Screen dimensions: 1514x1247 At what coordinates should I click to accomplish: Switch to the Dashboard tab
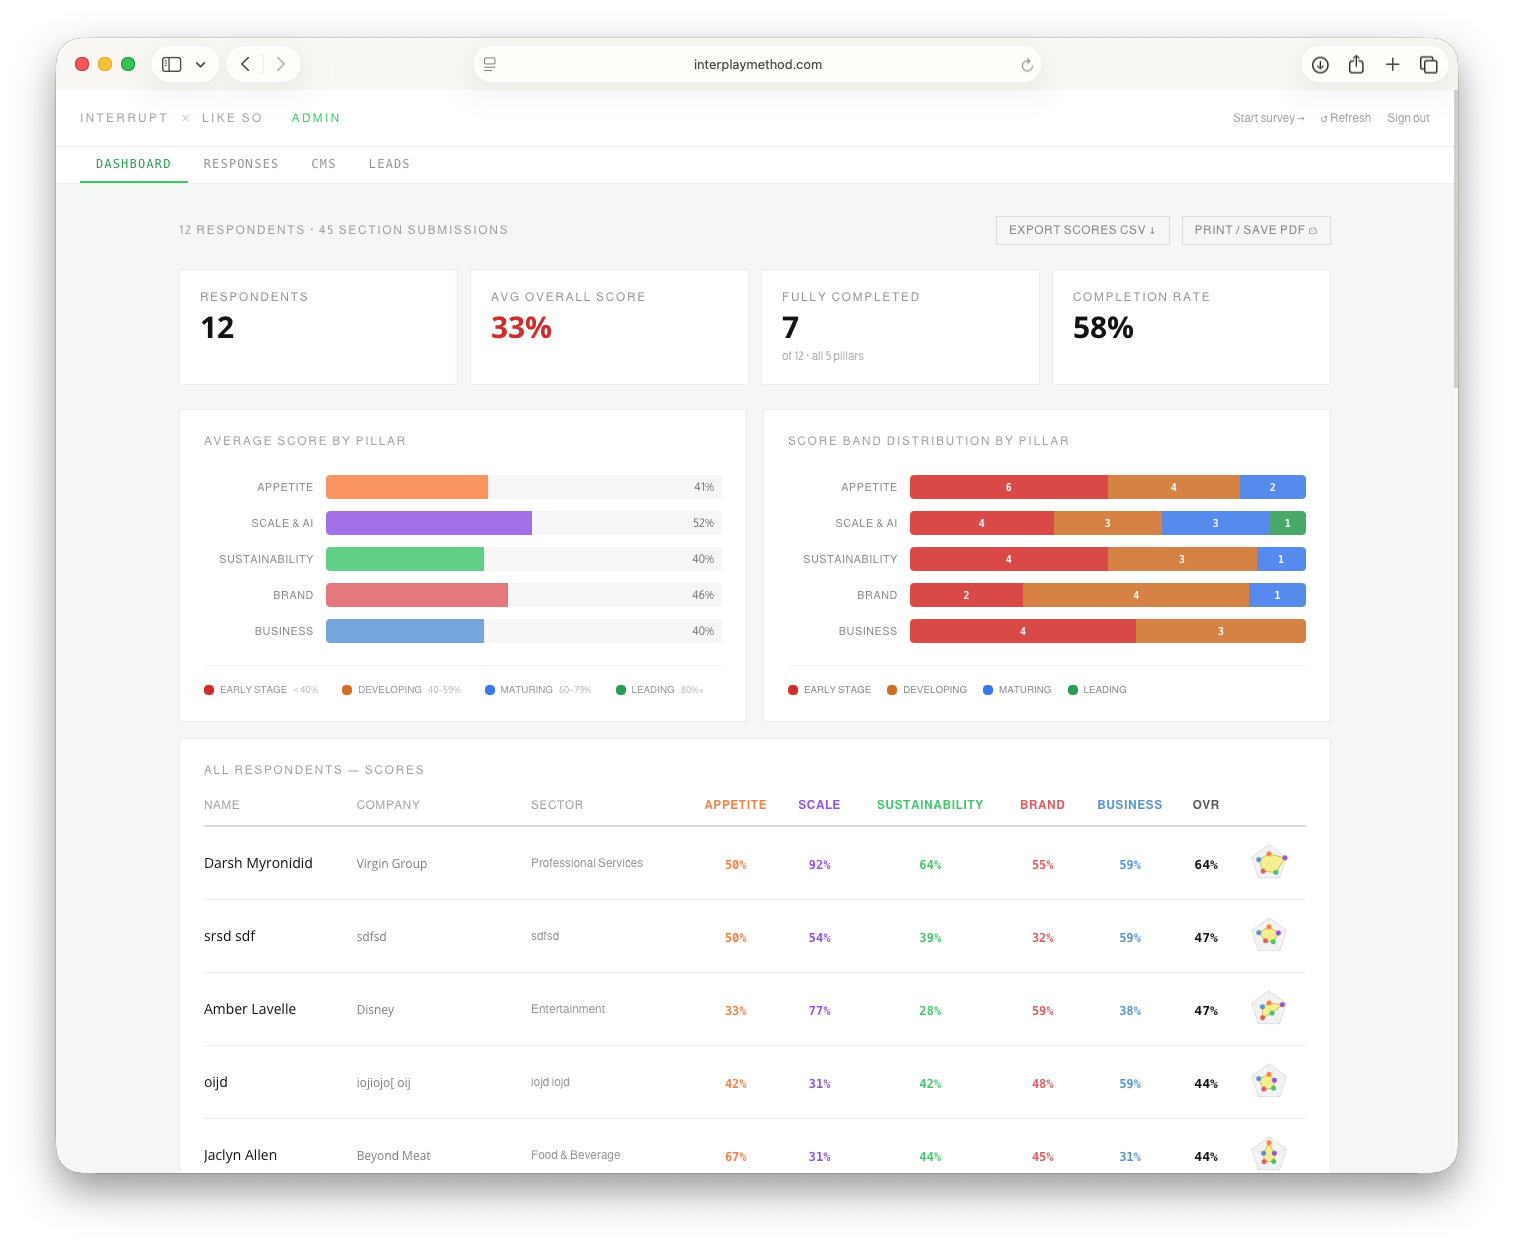click(x=134, y=164)
